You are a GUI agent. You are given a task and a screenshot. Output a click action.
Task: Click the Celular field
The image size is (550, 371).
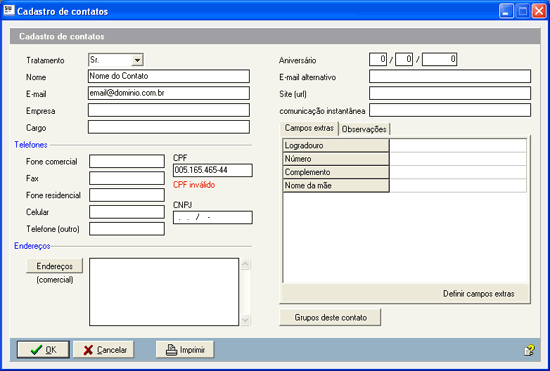click(x=127, y=212)
